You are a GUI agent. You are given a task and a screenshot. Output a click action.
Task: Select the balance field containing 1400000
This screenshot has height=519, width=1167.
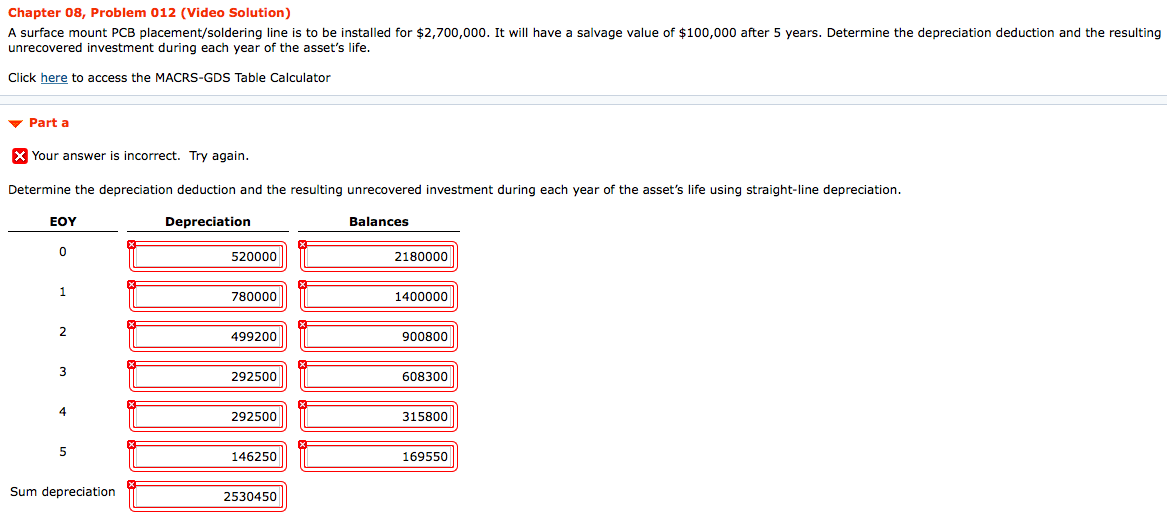[379, 296]
